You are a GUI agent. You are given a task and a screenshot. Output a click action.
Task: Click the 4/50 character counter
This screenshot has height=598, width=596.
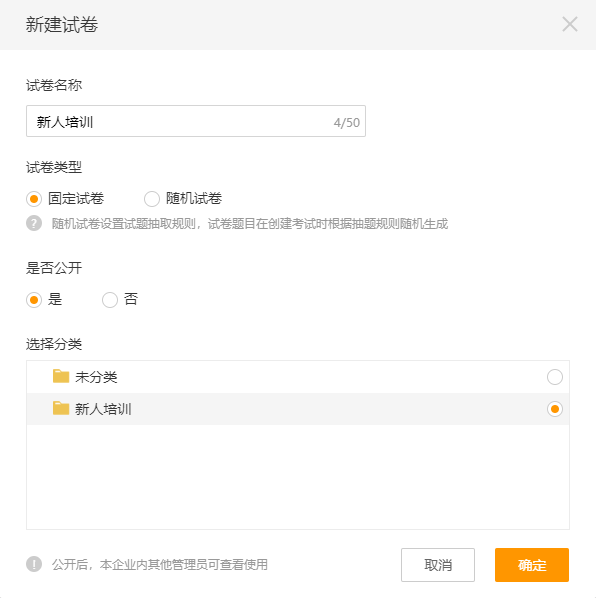click(347, 122)
